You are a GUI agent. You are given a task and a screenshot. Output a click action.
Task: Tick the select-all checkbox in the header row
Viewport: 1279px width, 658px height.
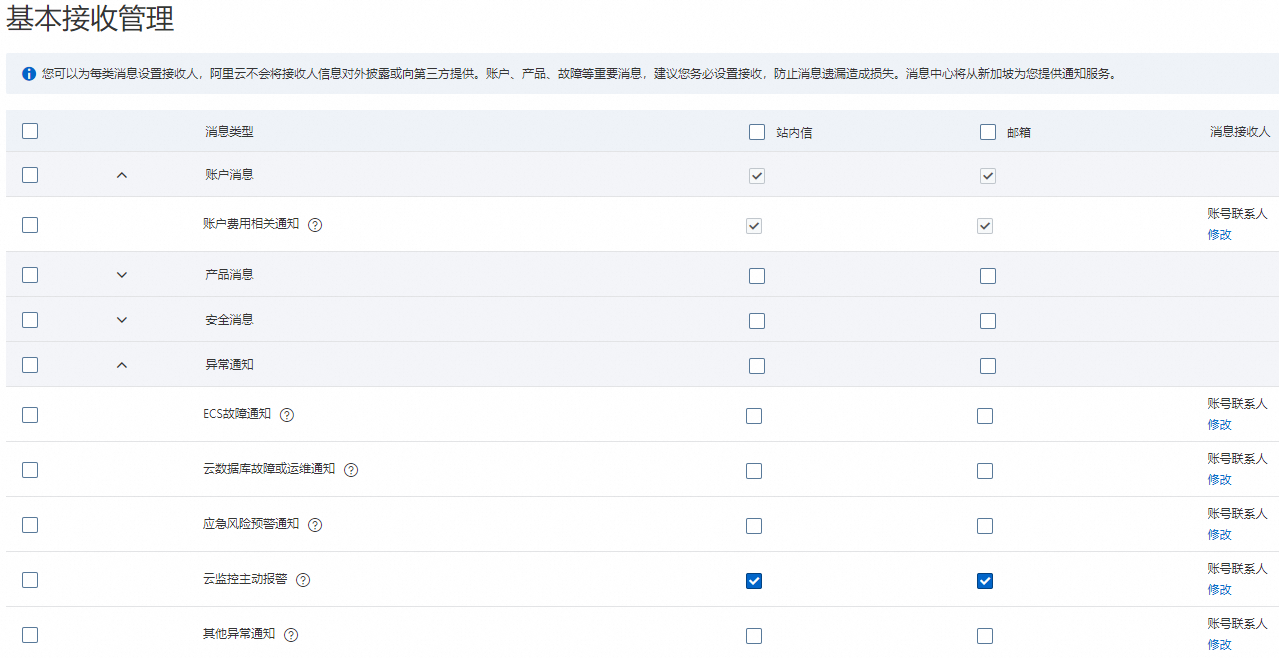pos(30,131)
